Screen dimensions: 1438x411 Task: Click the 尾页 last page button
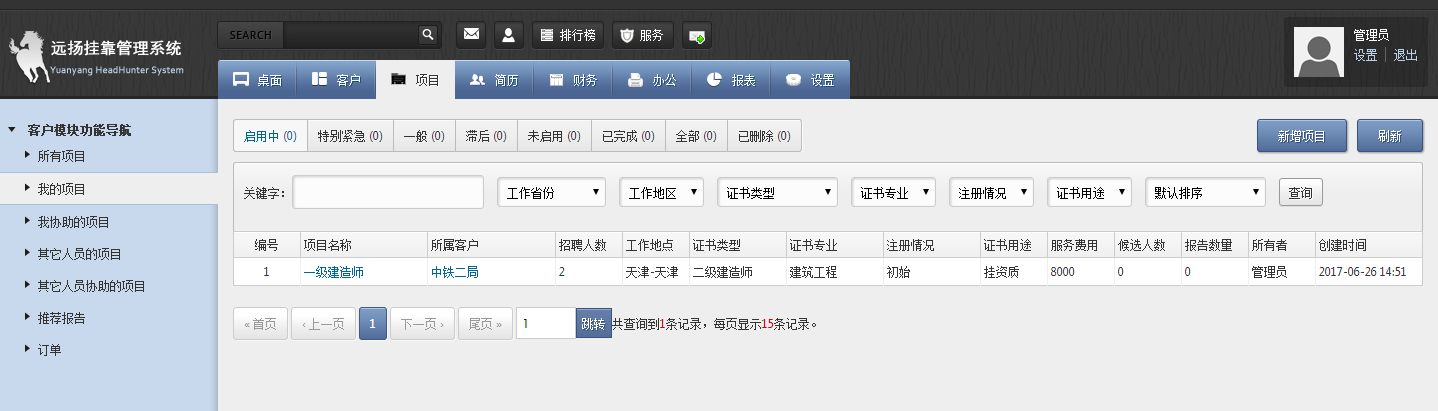pos(485,324)
